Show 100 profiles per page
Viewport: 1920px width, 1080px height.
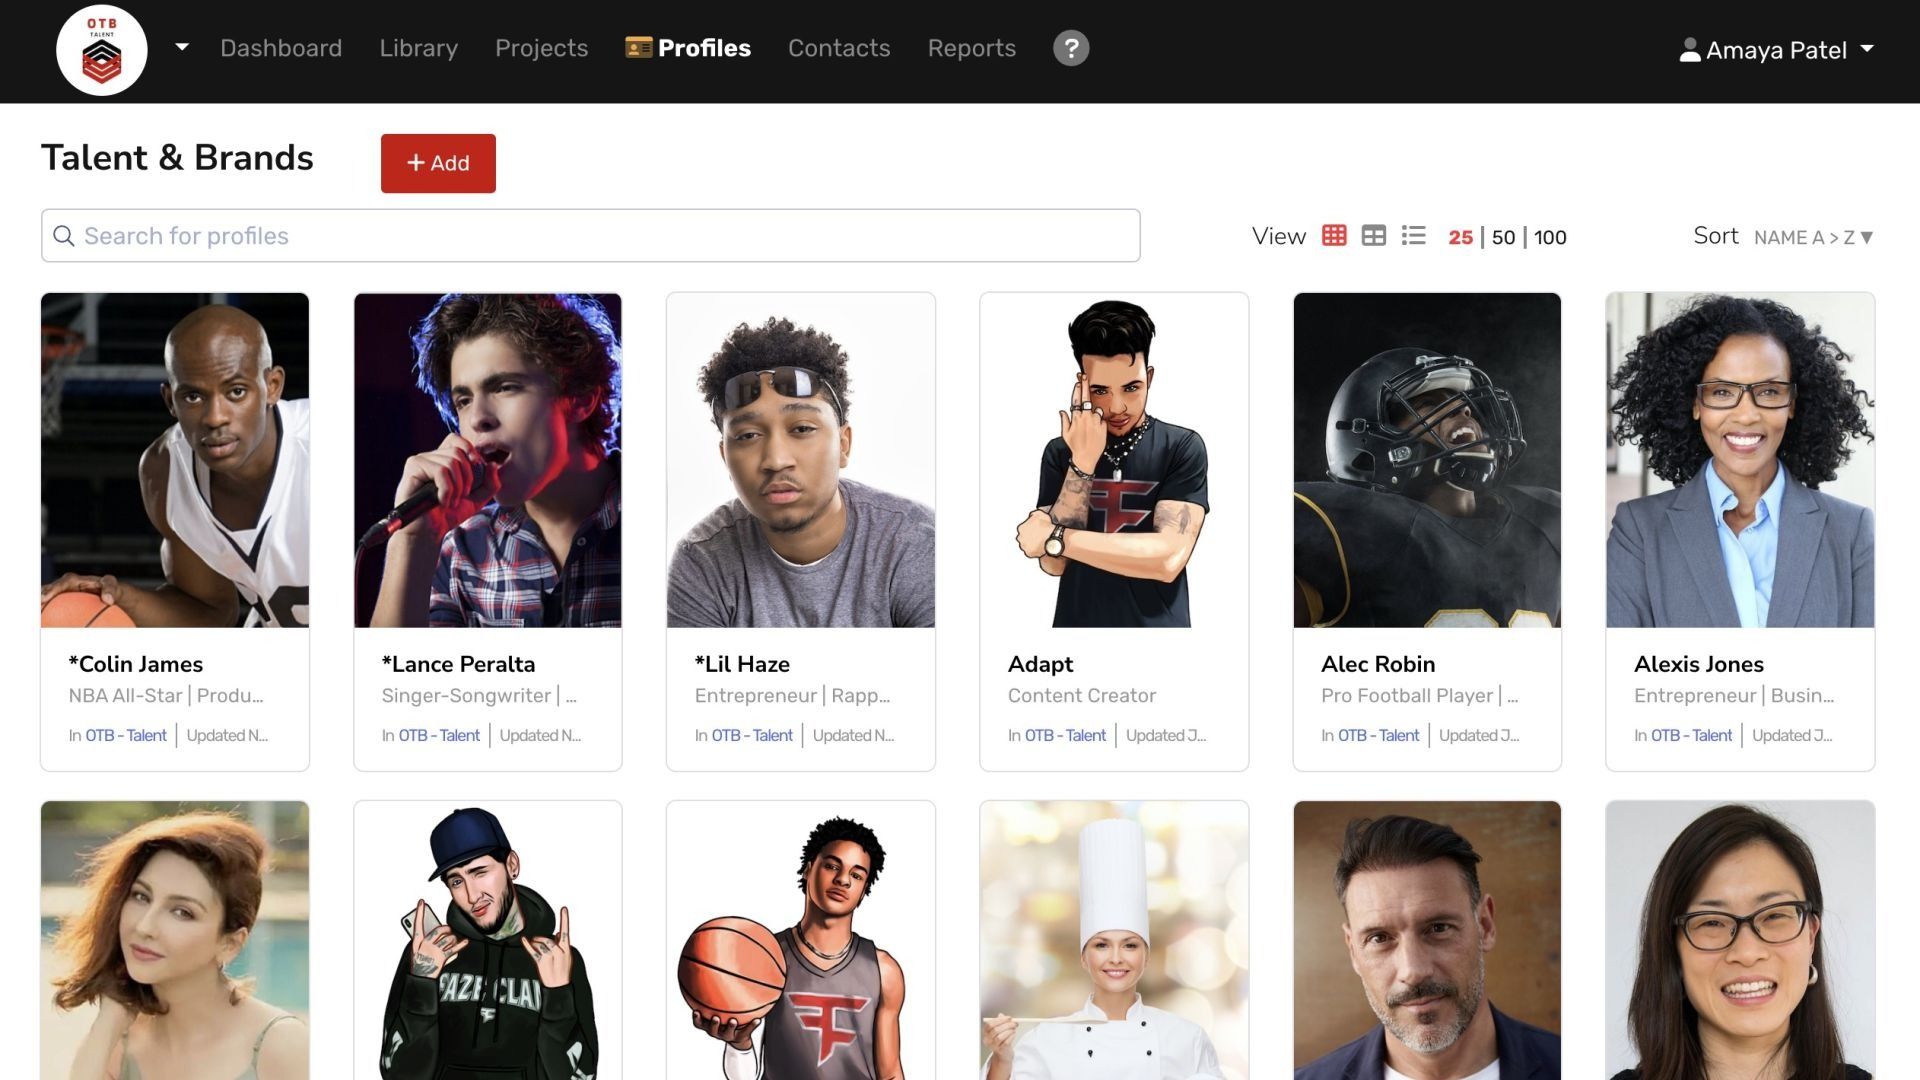(x=1549, y=238)
